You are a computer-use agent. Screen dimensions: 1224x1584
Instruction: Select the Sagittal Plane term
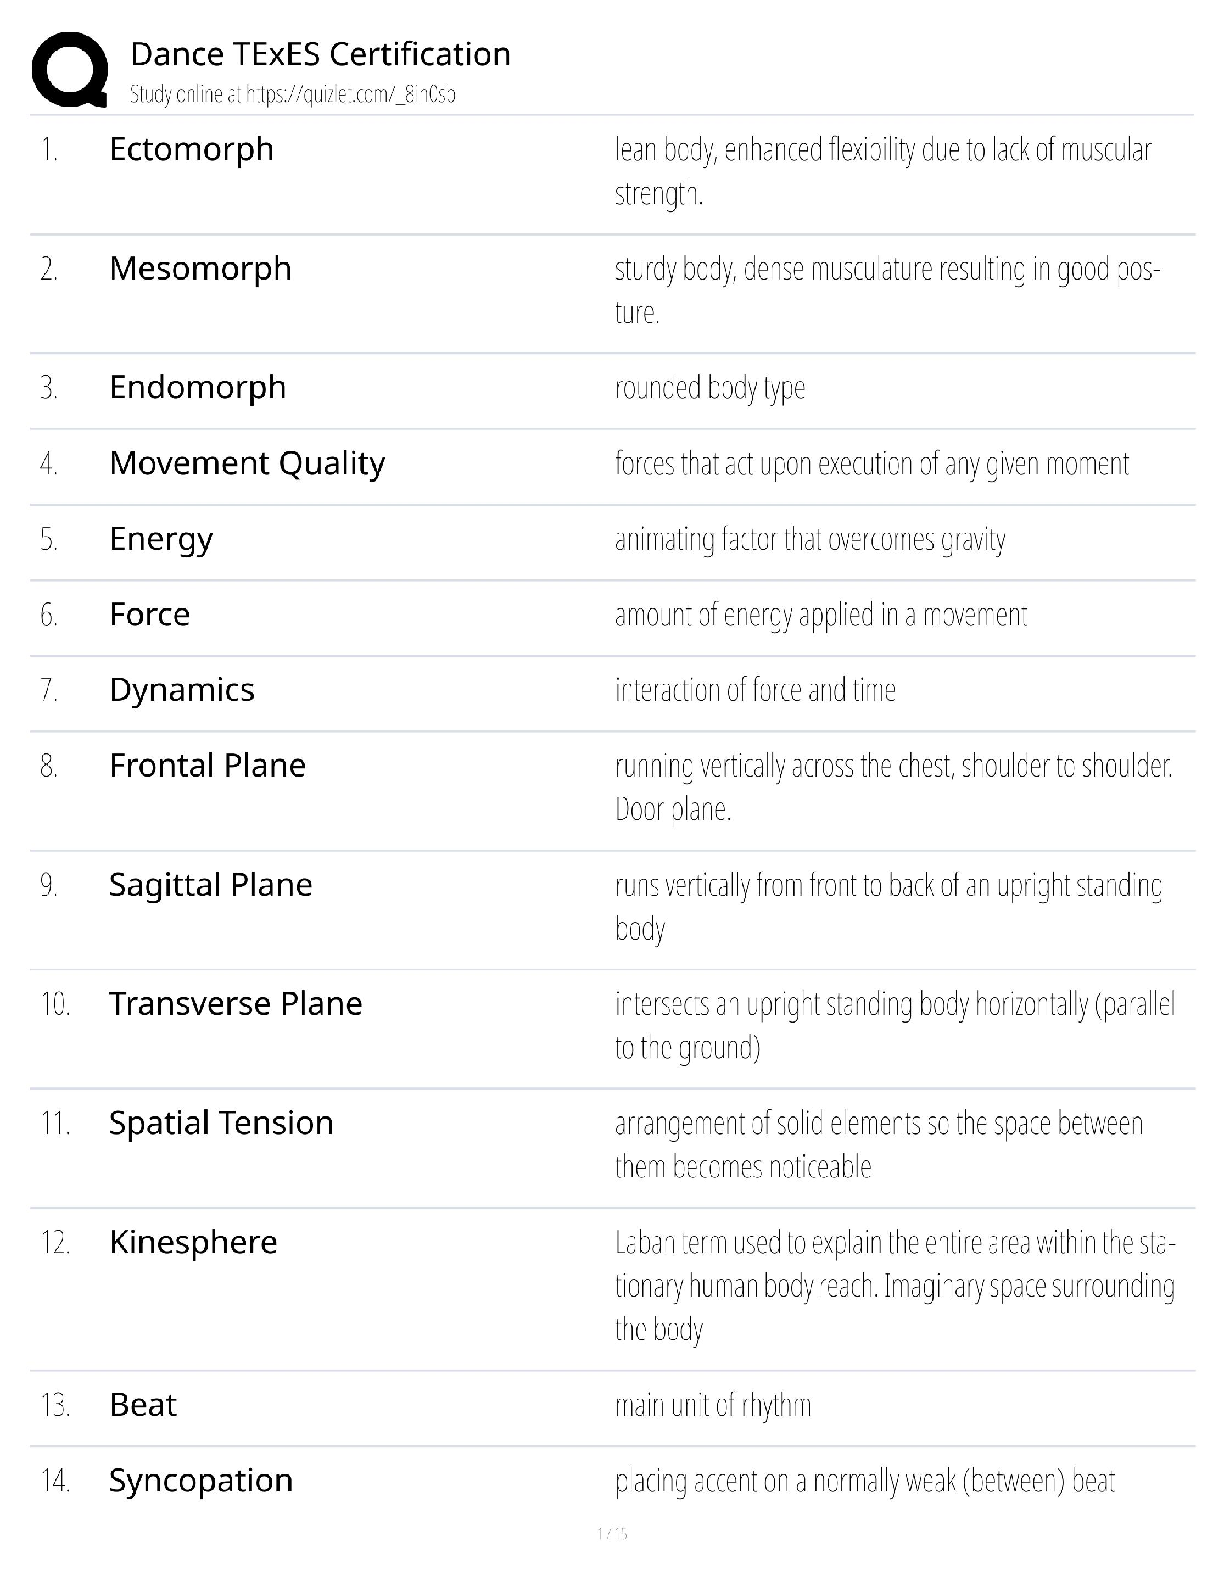tap(210, 884)
